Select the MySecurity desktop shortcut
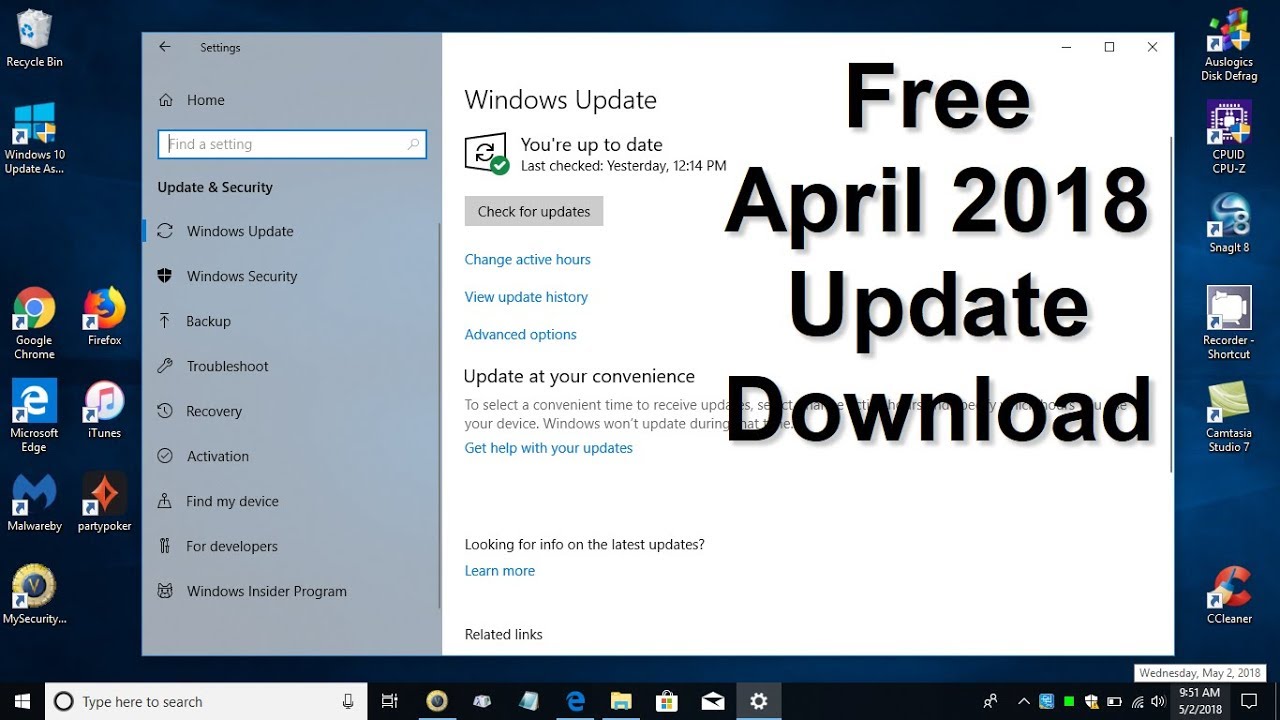 (x=34, y=595)
